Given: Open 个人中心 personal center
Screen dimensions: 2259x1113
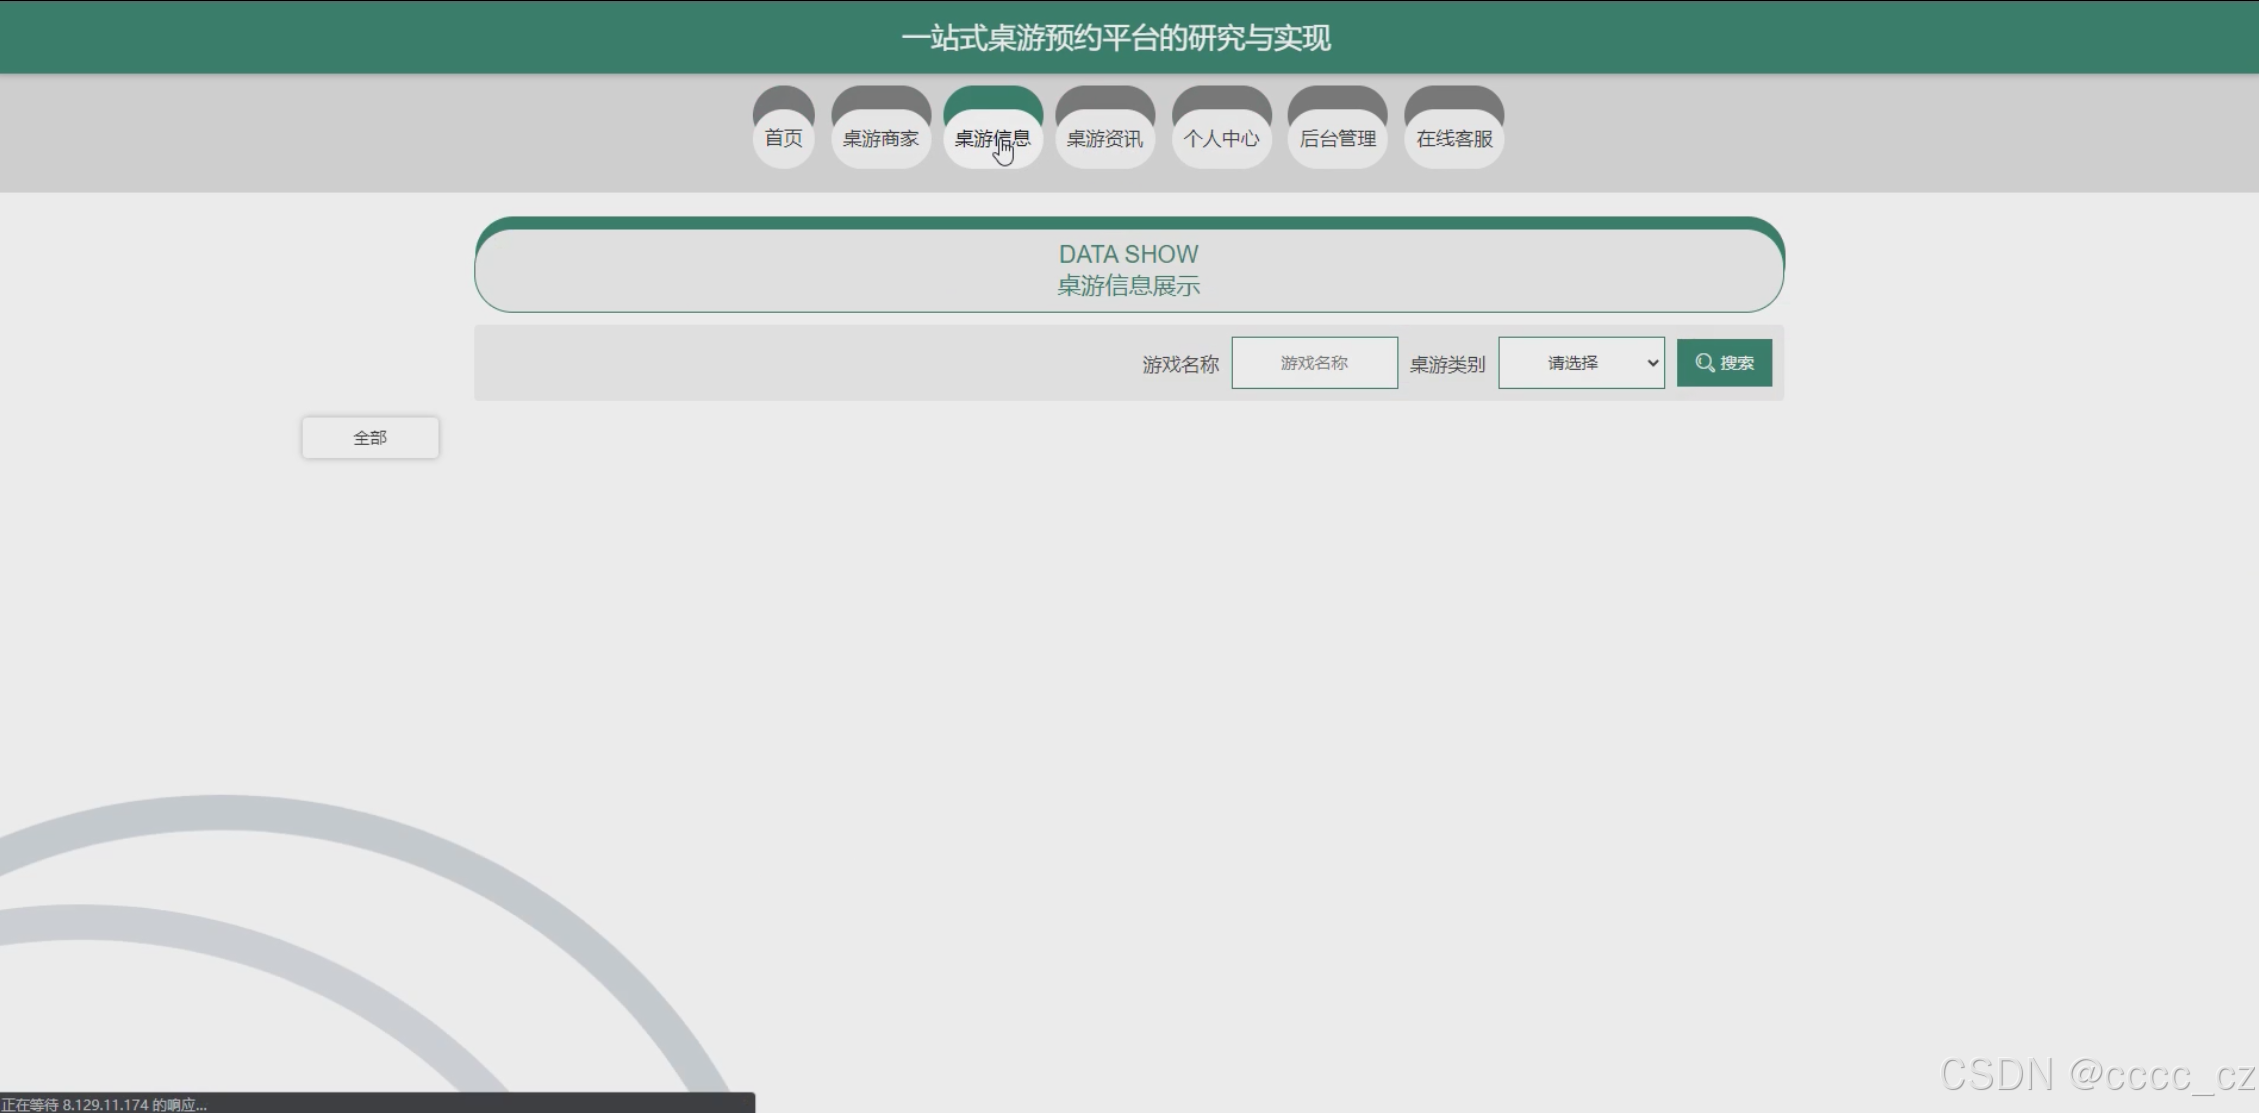Looking at the screenshot, I should click(x=1221, y=138).
